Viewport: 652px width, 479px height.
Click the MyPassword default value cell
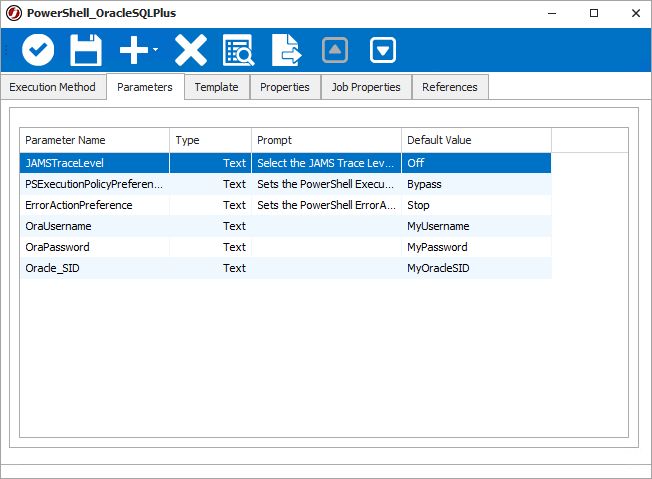[x=477, y=247]
